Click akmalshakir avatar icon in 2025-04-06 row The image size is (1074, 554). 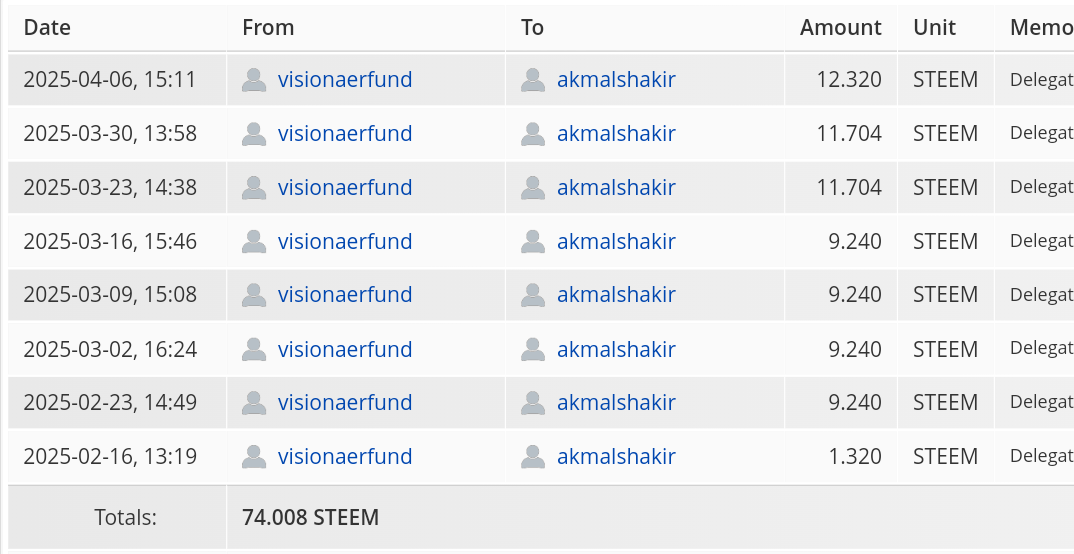(533, 80)
